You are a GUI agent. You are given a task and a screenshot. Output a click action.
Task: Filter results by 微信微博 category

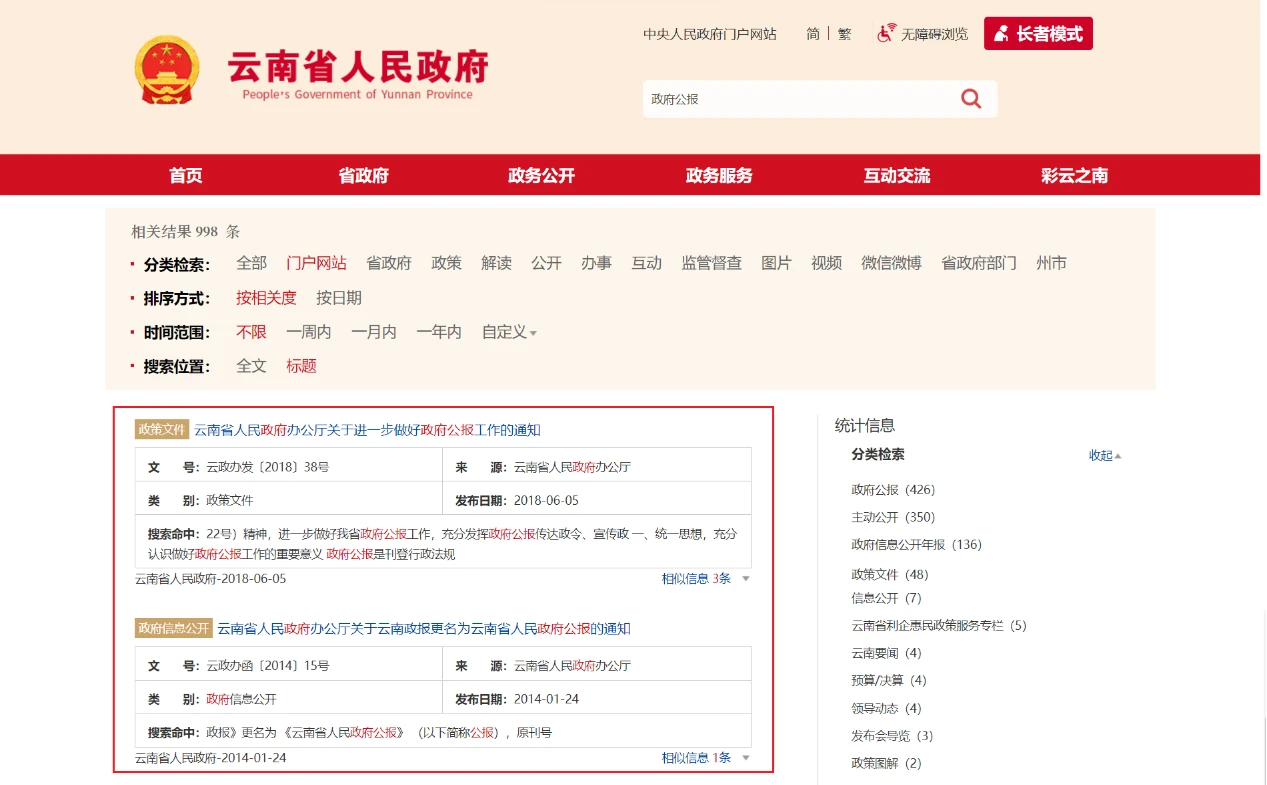click(891, 263)
